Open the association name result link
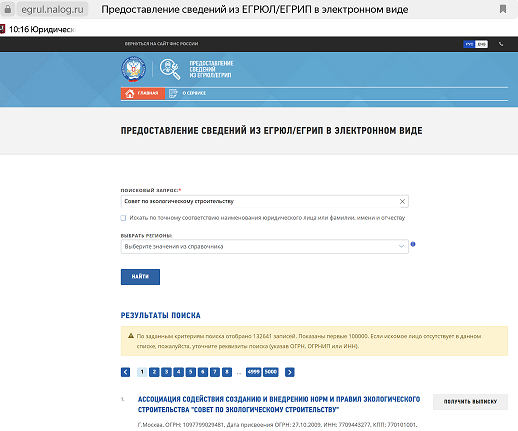 tap(279, 404)
